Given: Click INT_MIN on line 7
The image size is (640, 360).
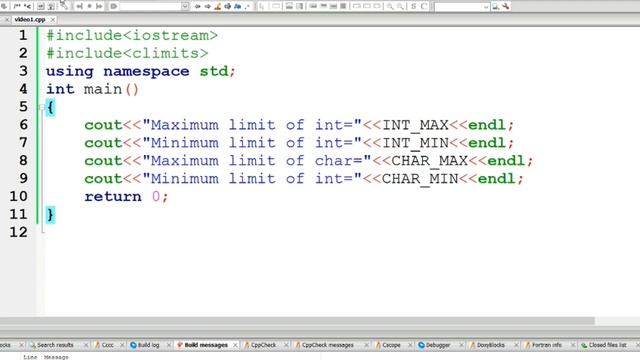Looking at the screenshot, I should pyautogui.click(x=415, y=143).
